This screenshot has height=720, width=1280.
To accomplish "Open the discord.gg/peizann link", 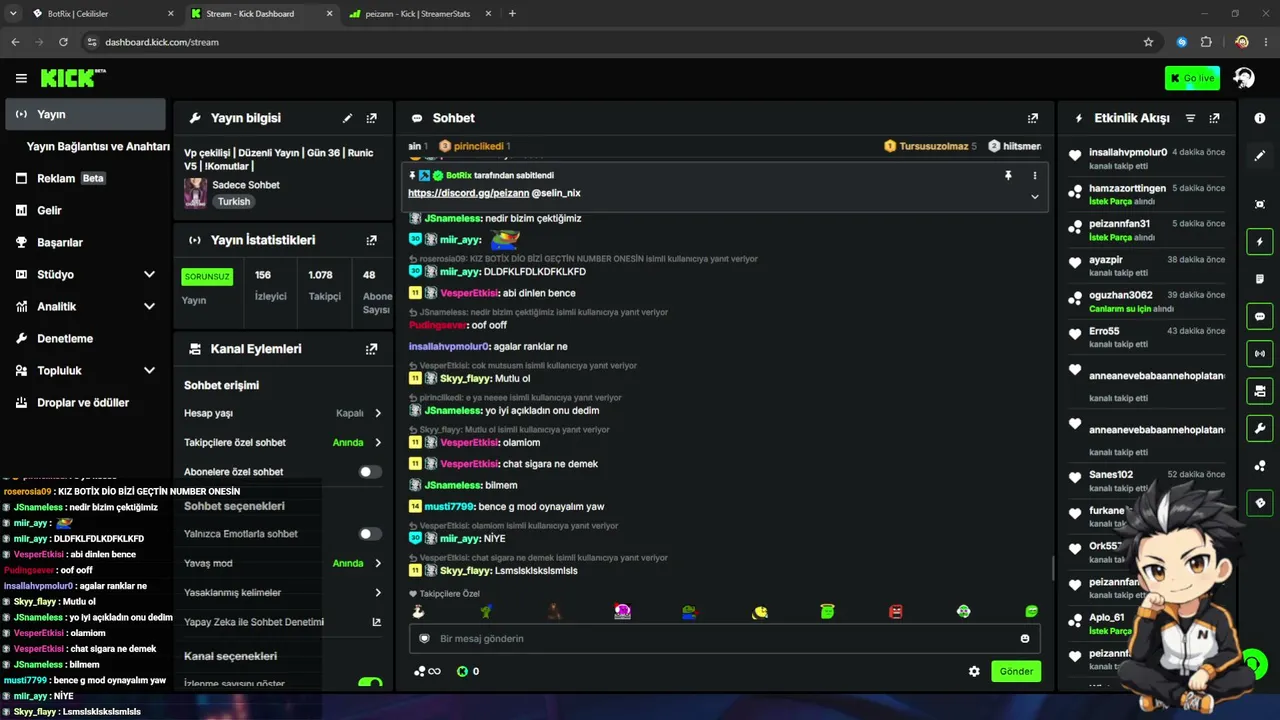I will coord(467,193).
